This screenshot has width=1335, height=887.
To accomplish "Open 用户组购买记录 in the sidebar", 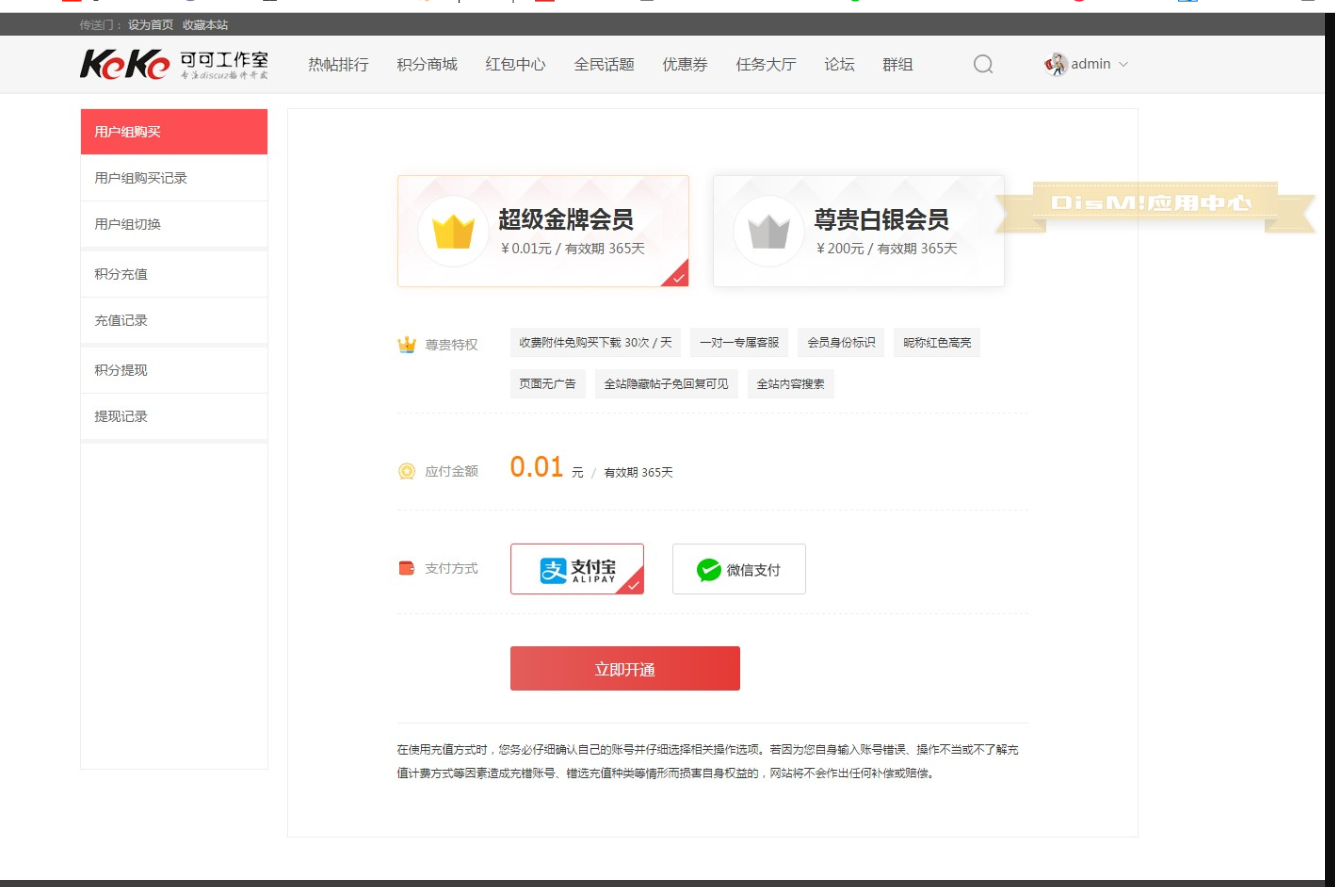I will pyautogui.click(x=141, y=178).
